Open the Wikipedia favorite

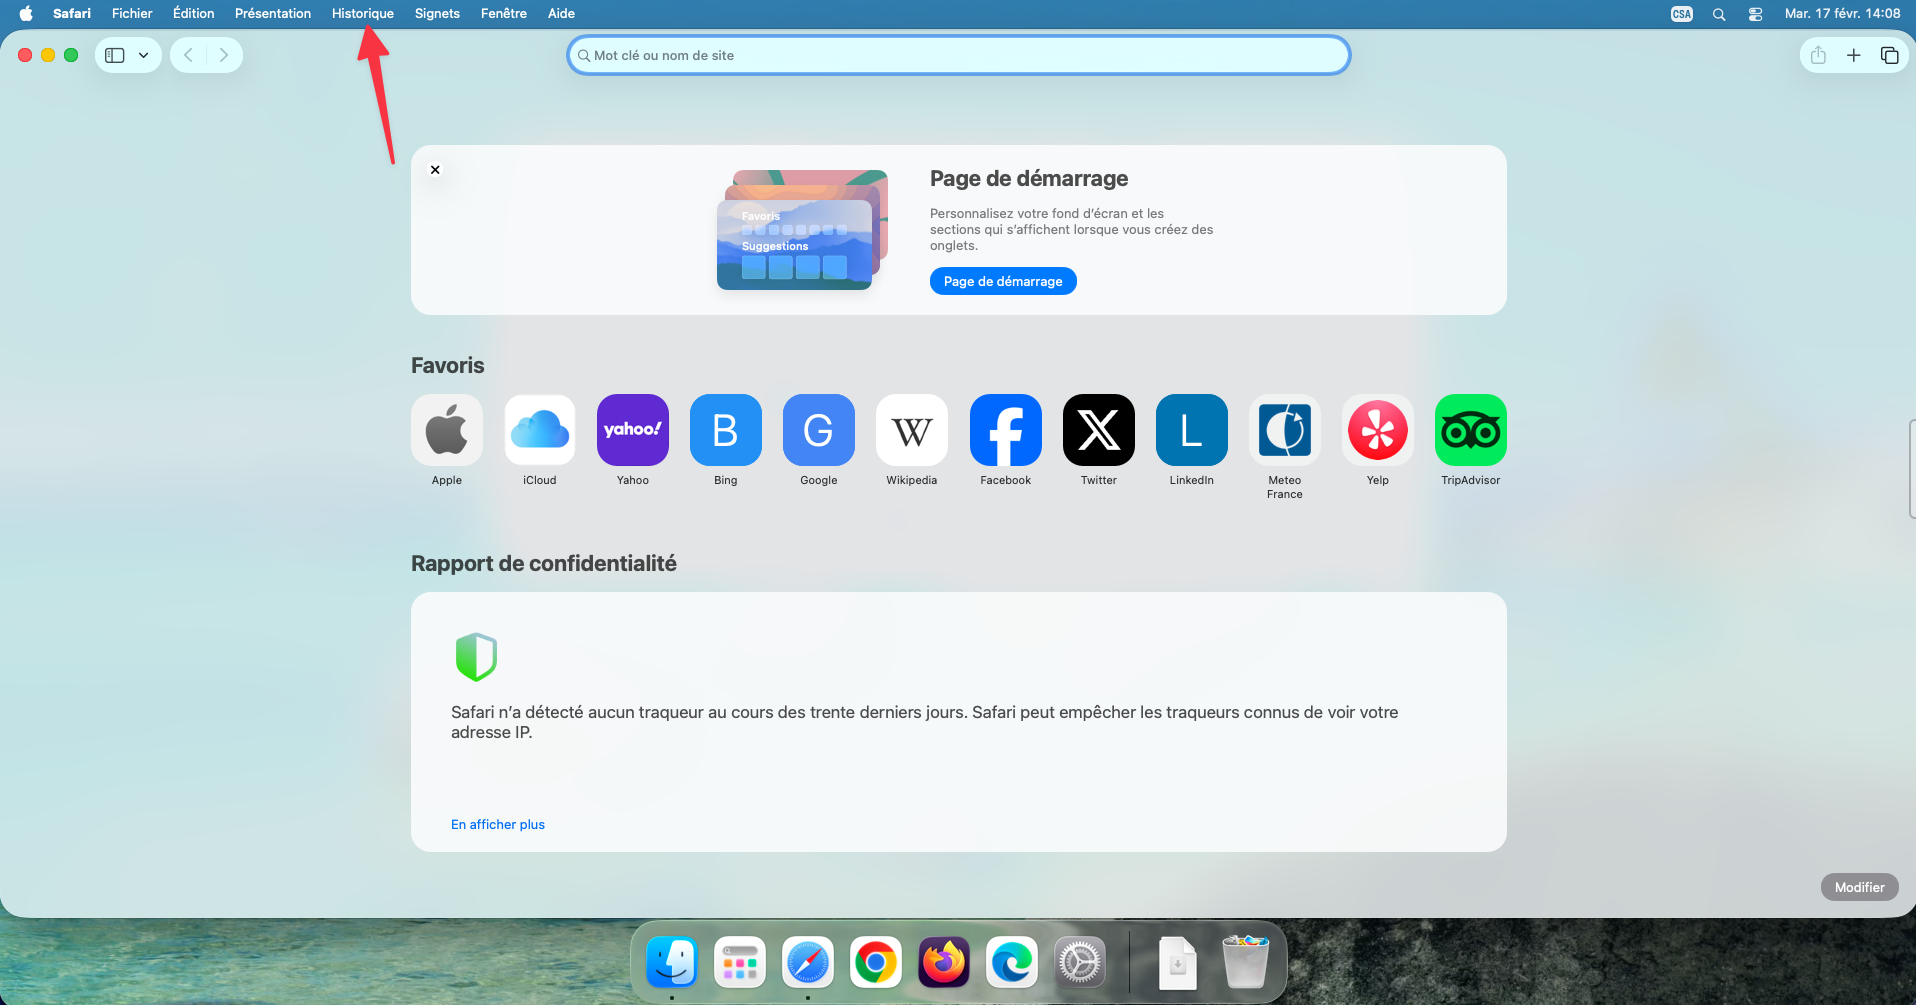pyautogui.click(x=912, y=430)
